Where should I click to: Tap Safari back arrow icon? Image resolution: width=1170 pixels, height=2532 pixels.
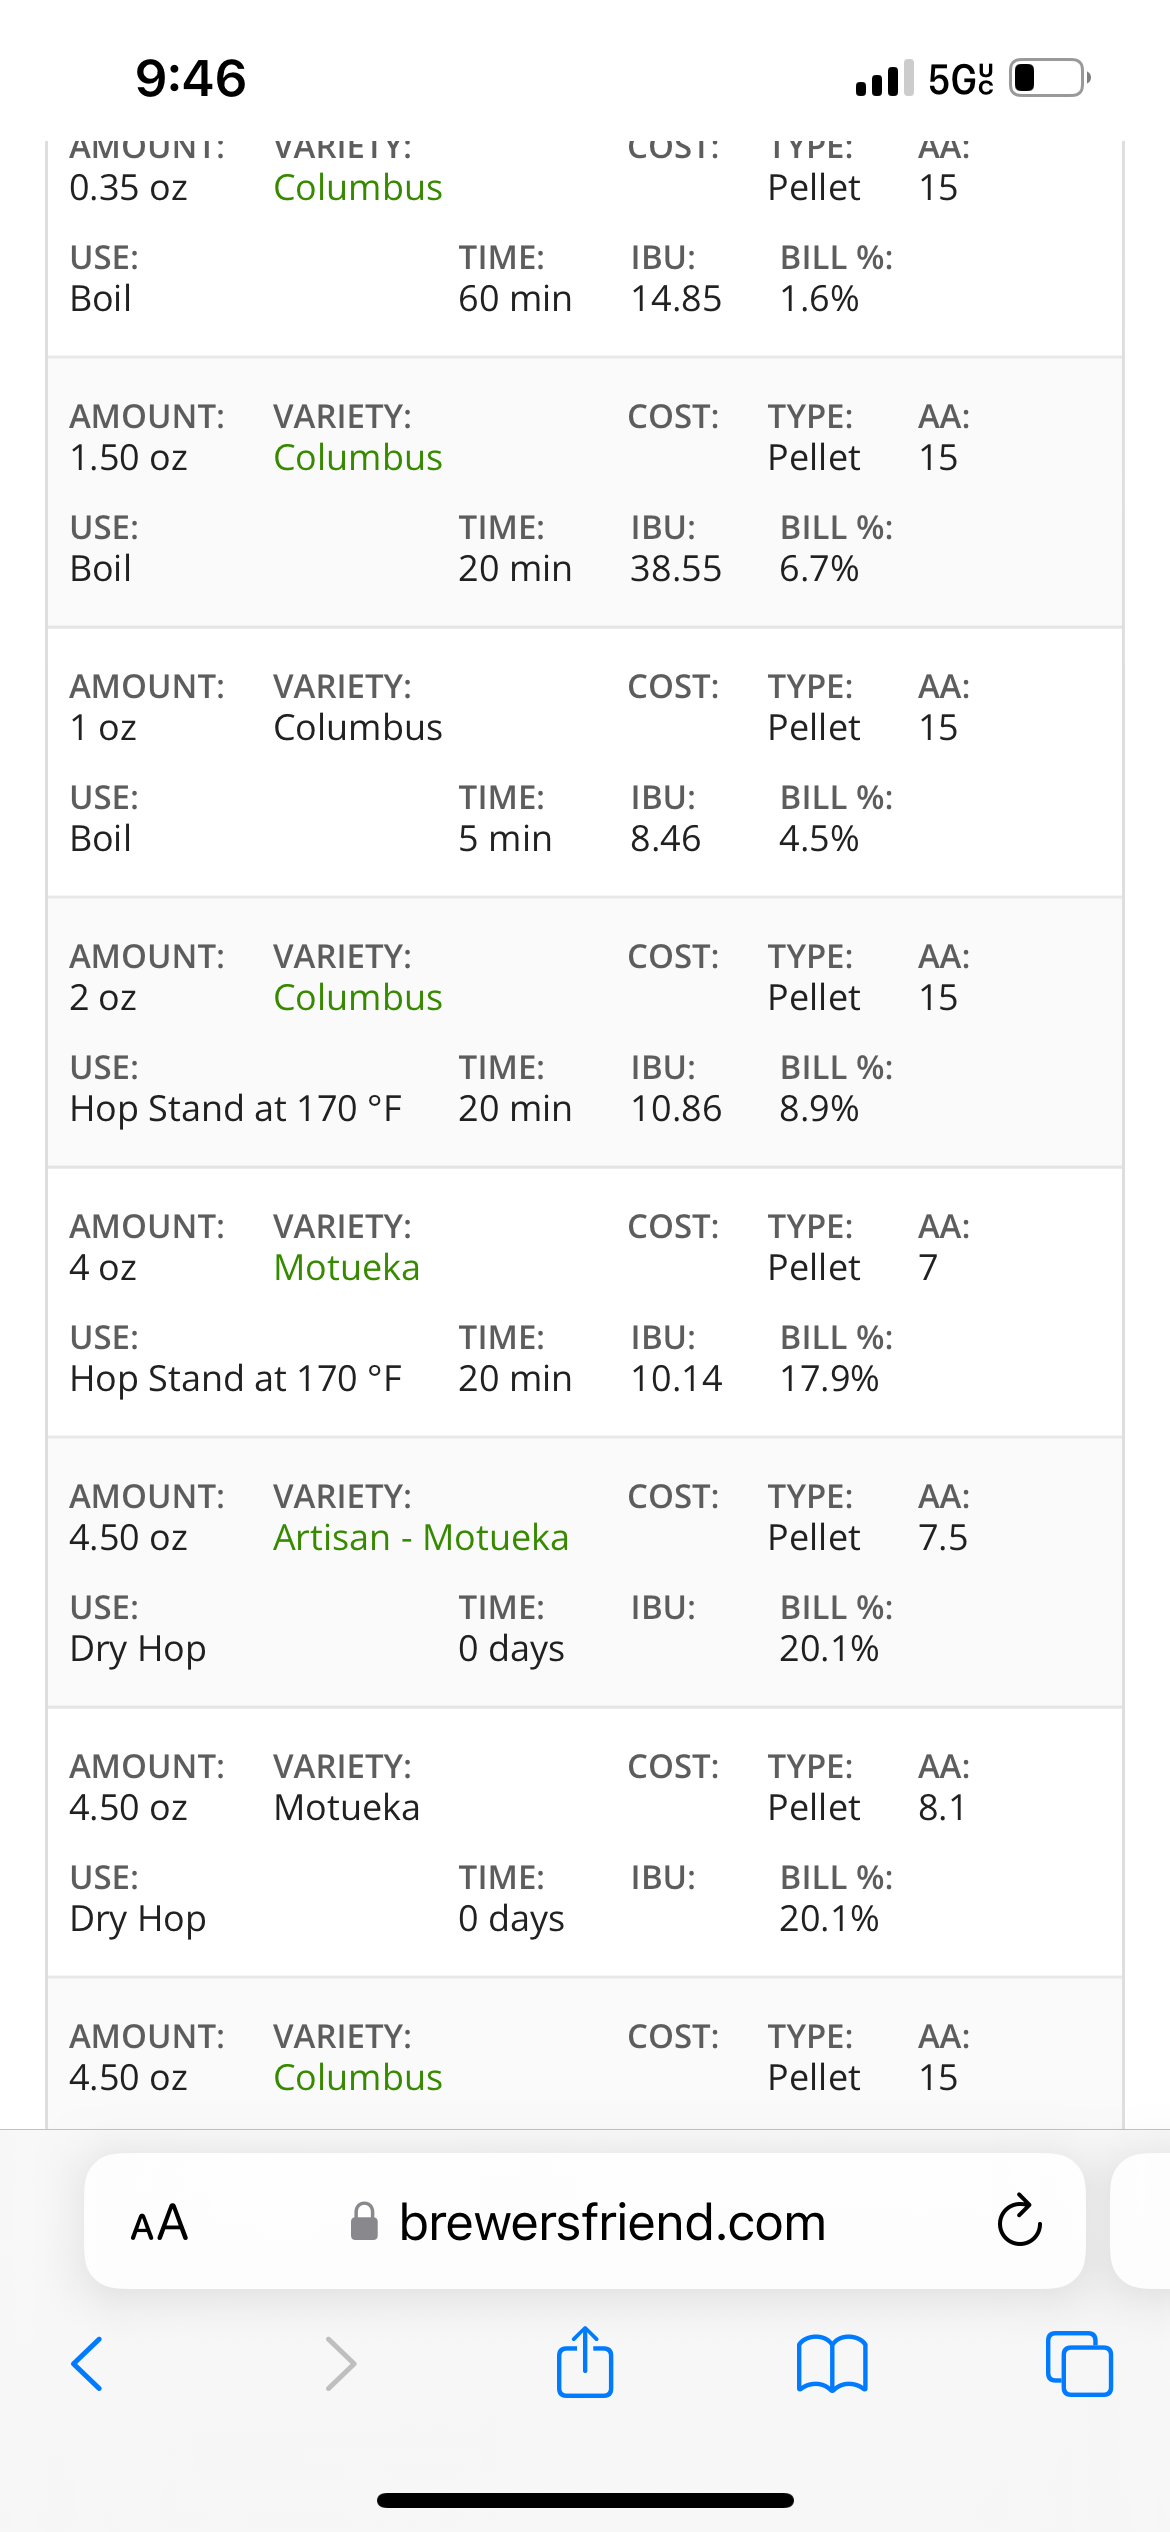[87, 2364]
